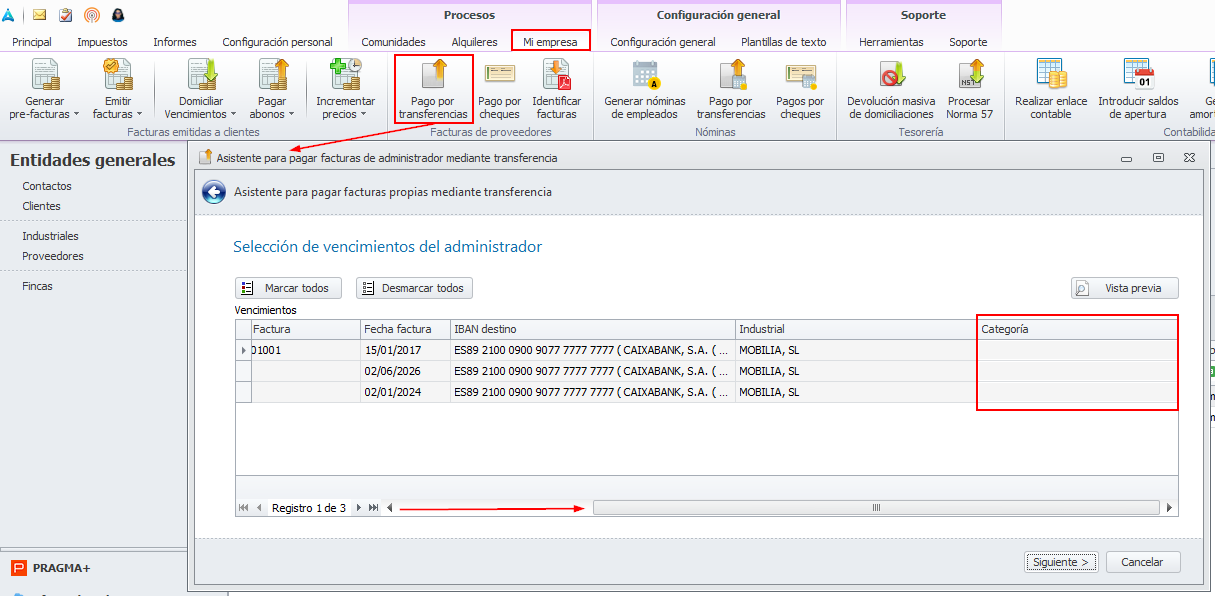Viewport: 1215px width, 596px height.
Task: Open Contactos in the sidebar
Action: pyautogui.click(x=47, y=186)
